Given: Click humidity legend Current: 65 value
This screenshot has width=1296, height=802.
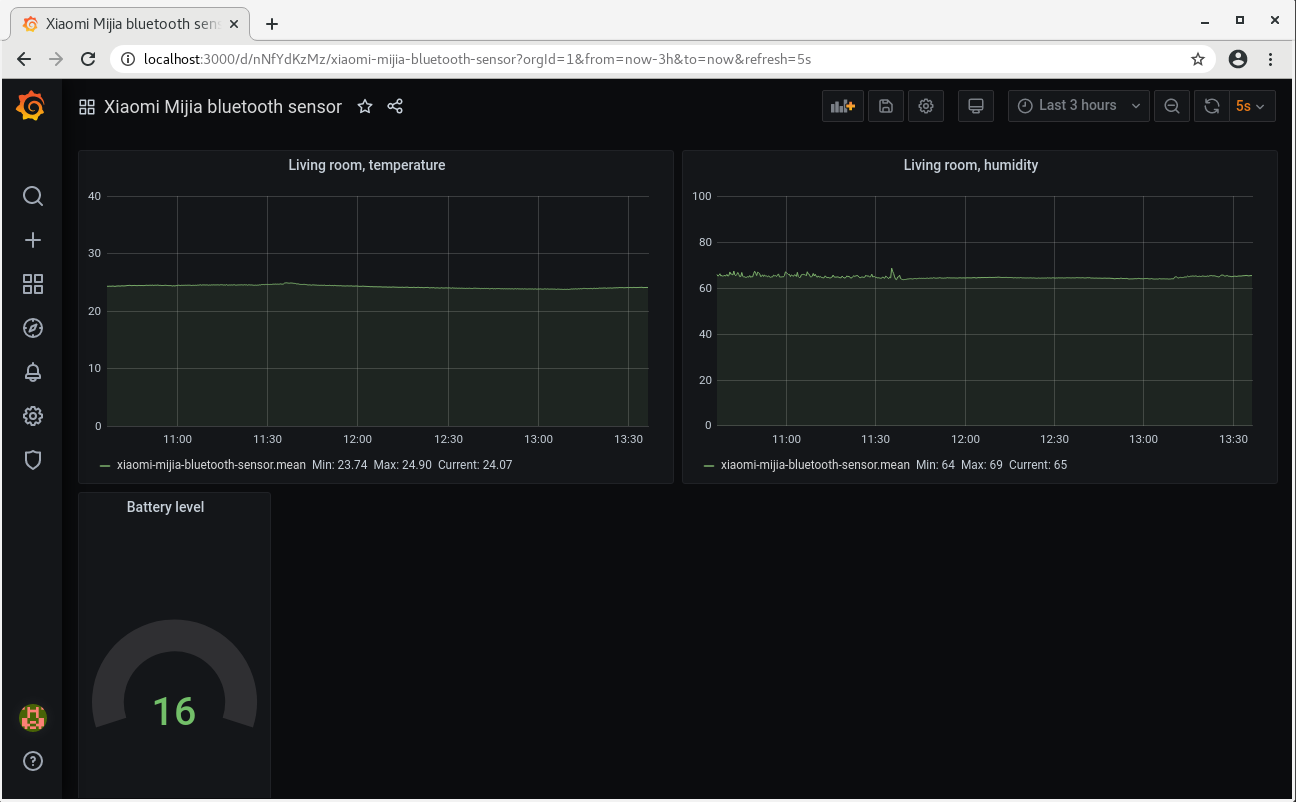Looking at the screenshot, I should tap(1038, 465).
